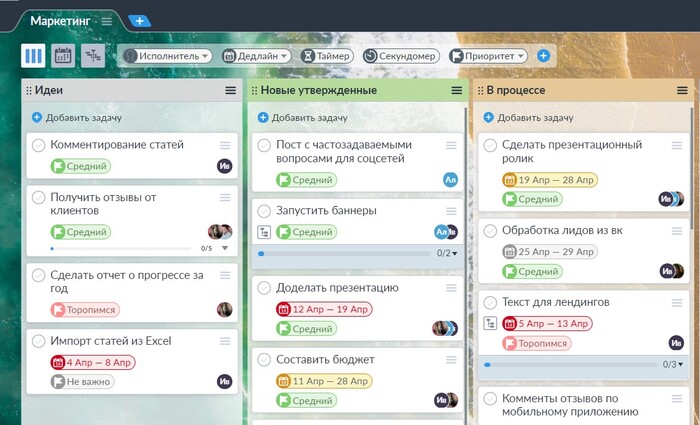Click subtasks icon on Текст для лендингов card

490,323
